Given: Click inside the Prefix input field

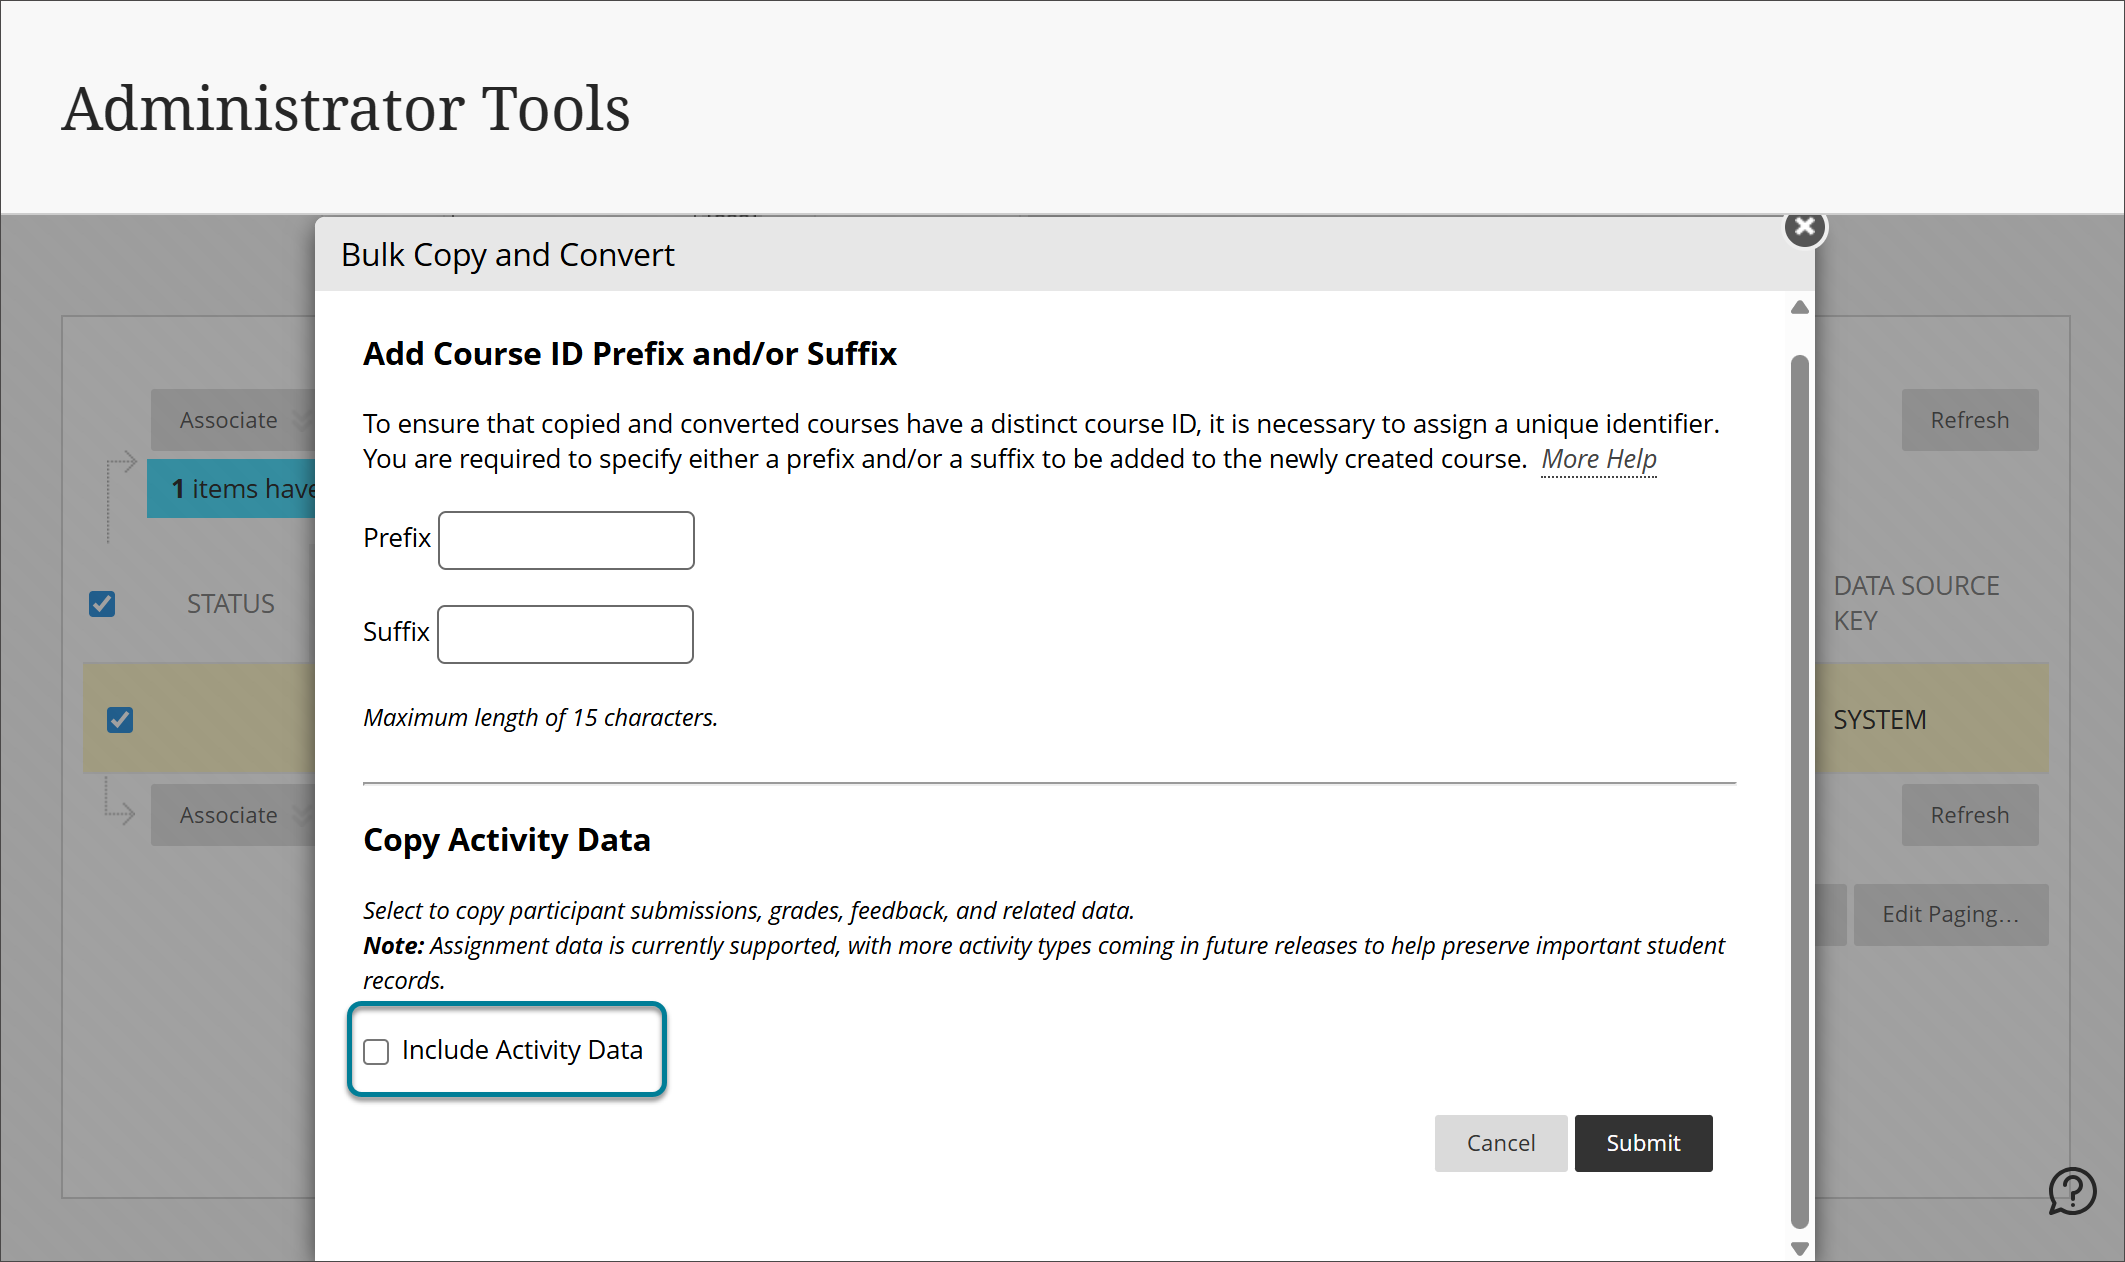Looking at the screenshot, I should (x=565, y=540).
